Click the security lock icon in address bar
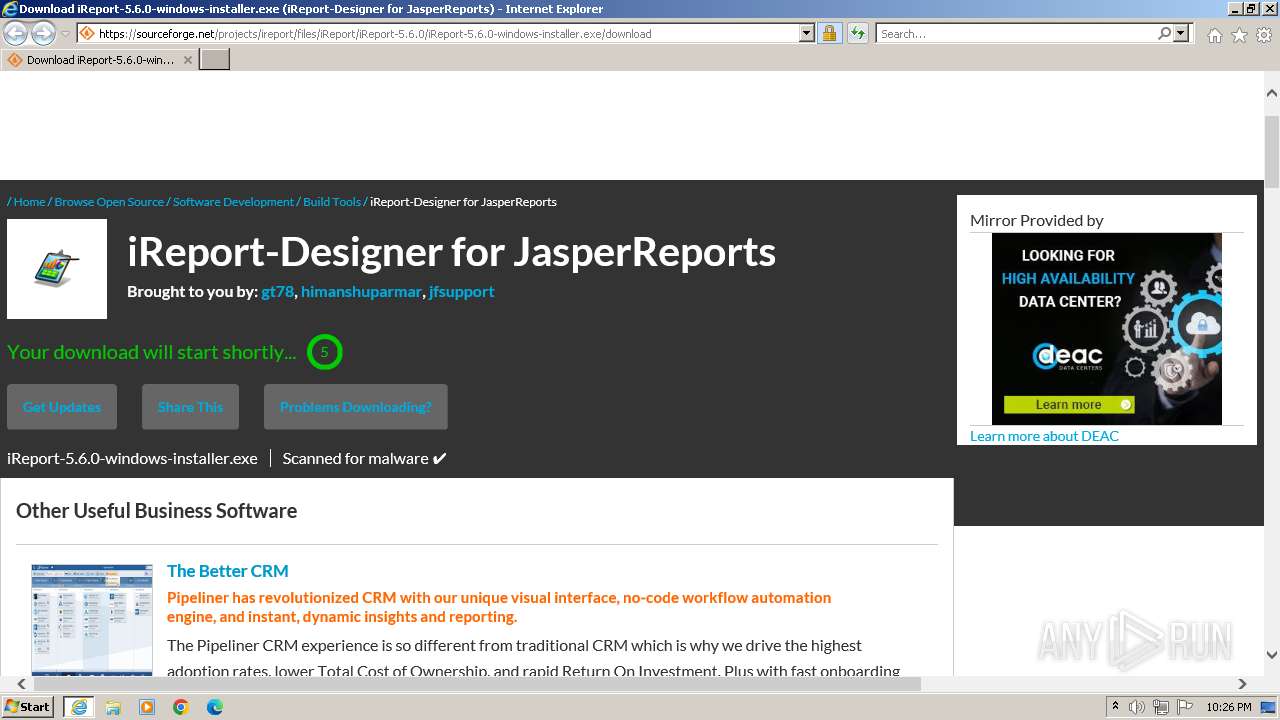 coord(829,33)
